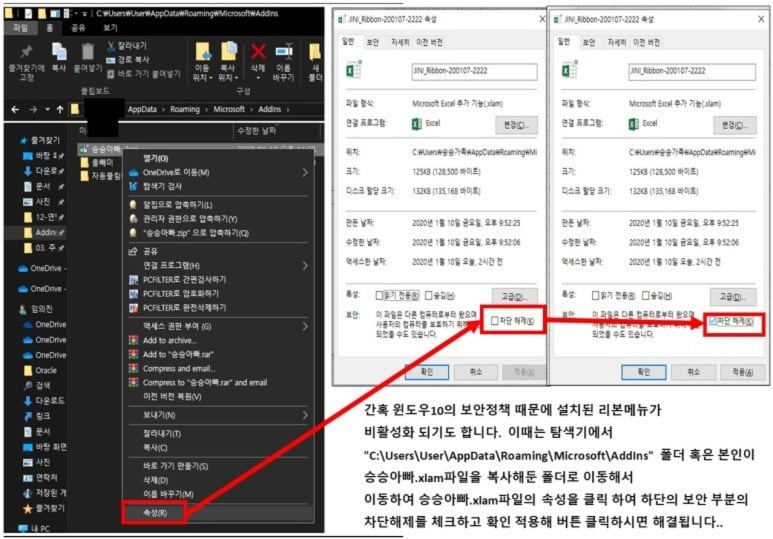Click the back arrow in Explorer navigation
The height and width of the screenshot is (539, 773).
coord(15,109)
